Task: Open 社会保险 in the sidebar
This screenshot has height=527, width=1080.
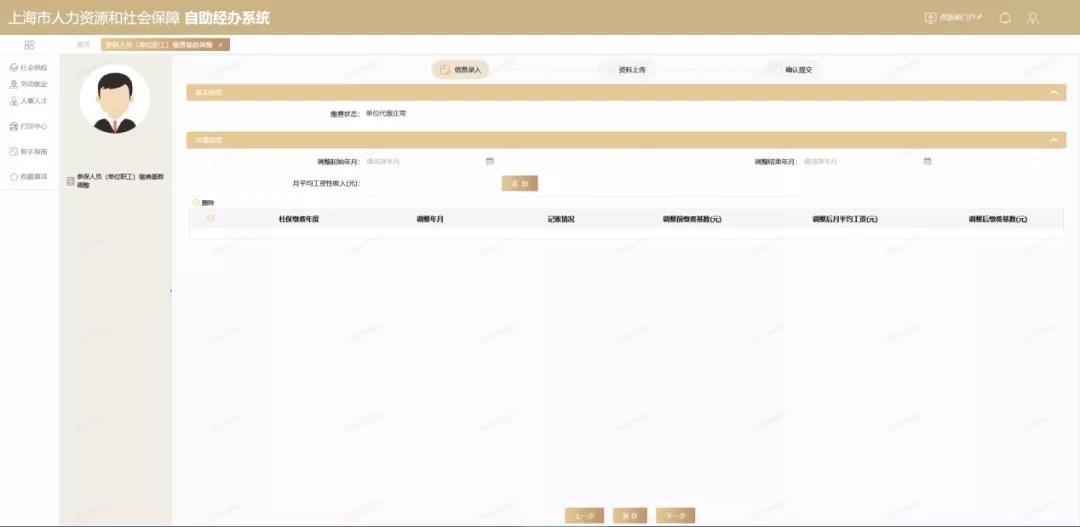Action: [28, 68]
